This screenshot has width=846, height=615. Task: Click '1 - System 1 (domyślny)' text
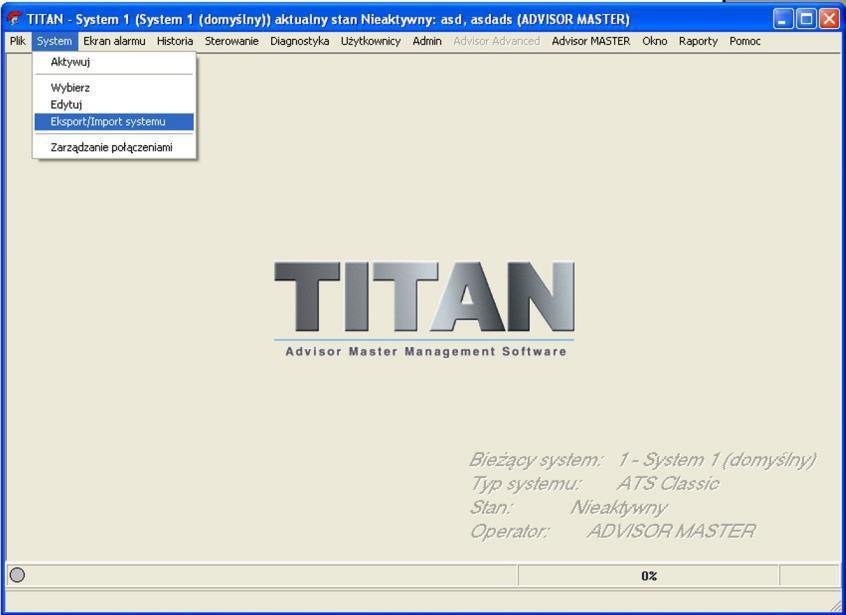click(717, 460)
